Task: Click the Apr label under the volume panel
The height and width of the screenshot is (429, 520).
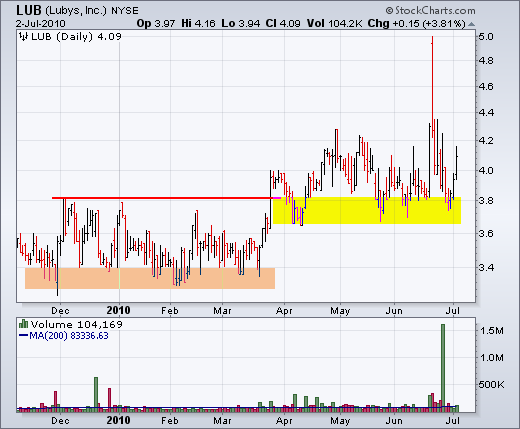Action: 284,421
